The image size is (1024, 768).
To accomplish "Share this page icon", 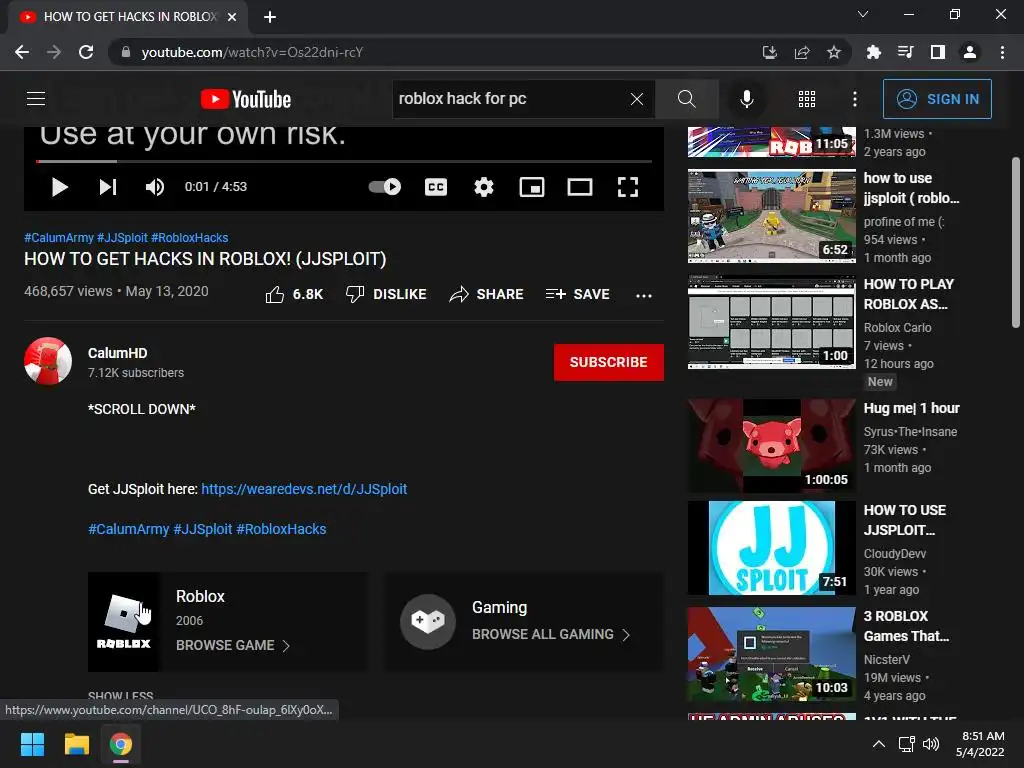I will [802, 52].
